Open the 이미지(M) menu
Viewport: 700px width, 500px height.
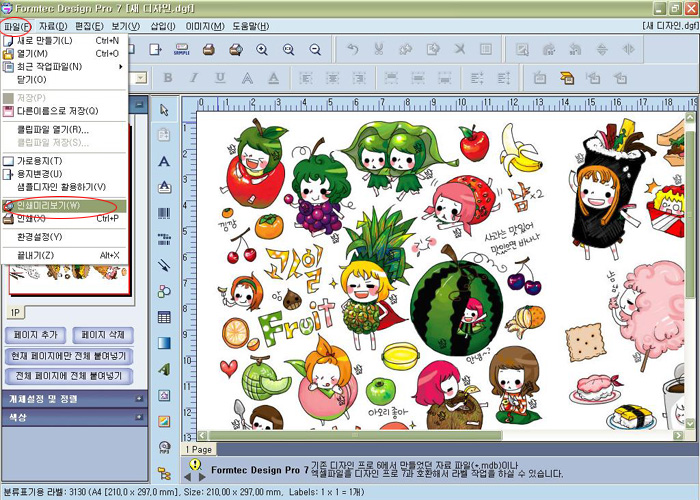point(205,26)
